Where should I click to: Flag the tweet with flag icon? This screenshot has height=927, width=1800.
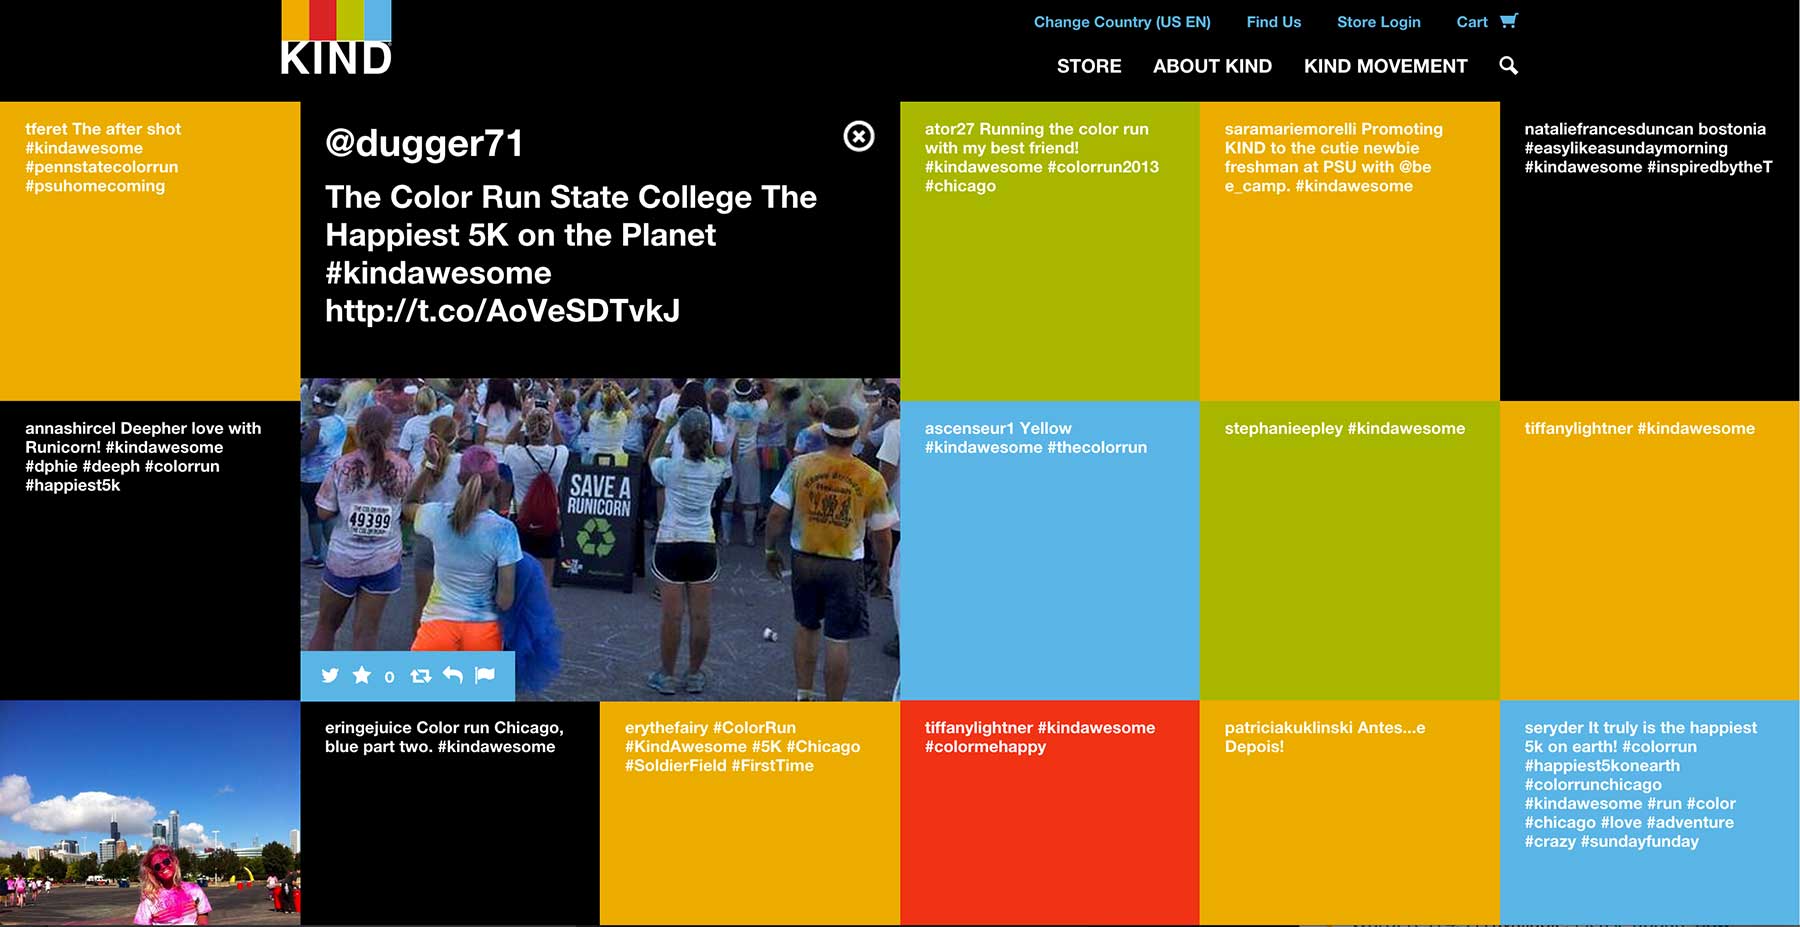485,676
